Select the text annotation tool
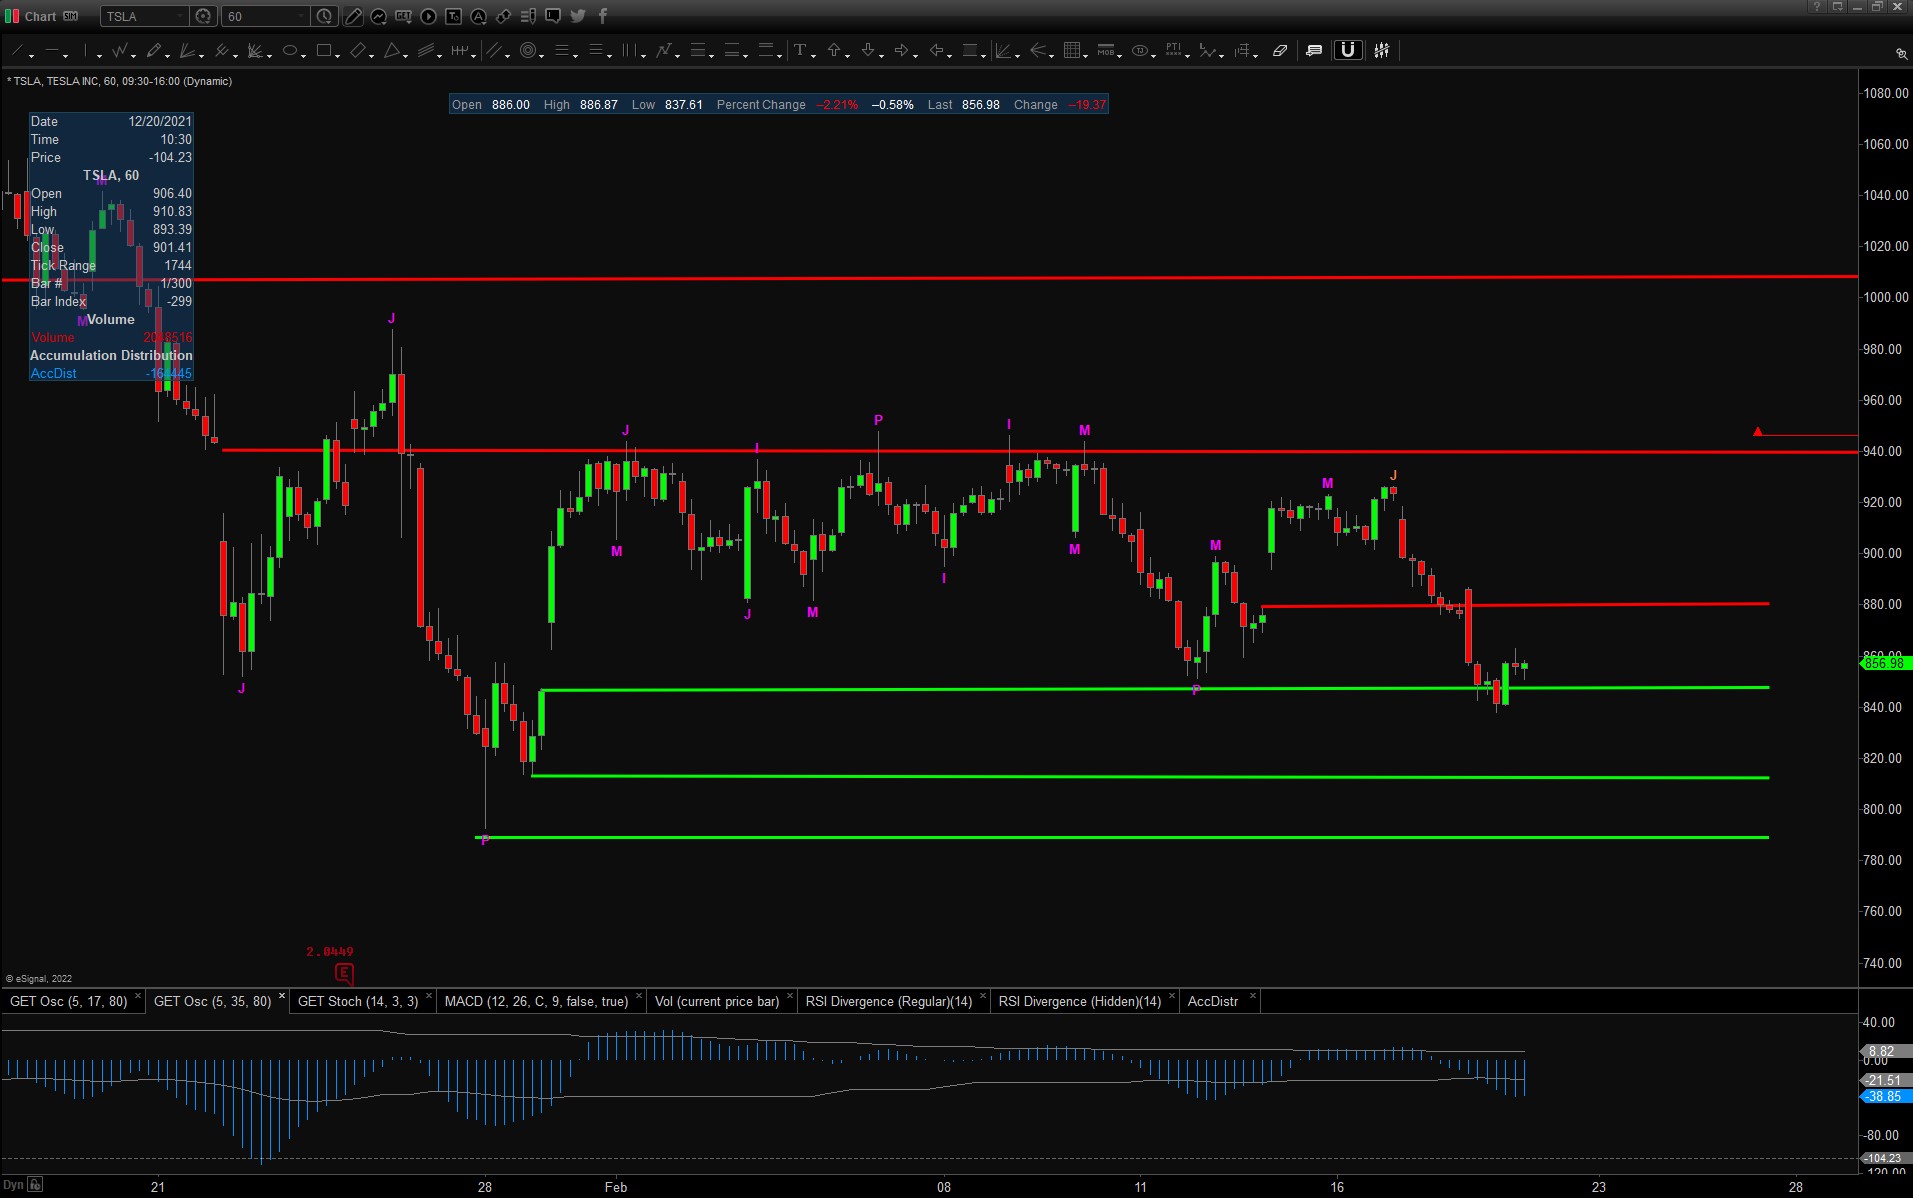The height and width of the screenshot is (1198, 1913). 800,51
